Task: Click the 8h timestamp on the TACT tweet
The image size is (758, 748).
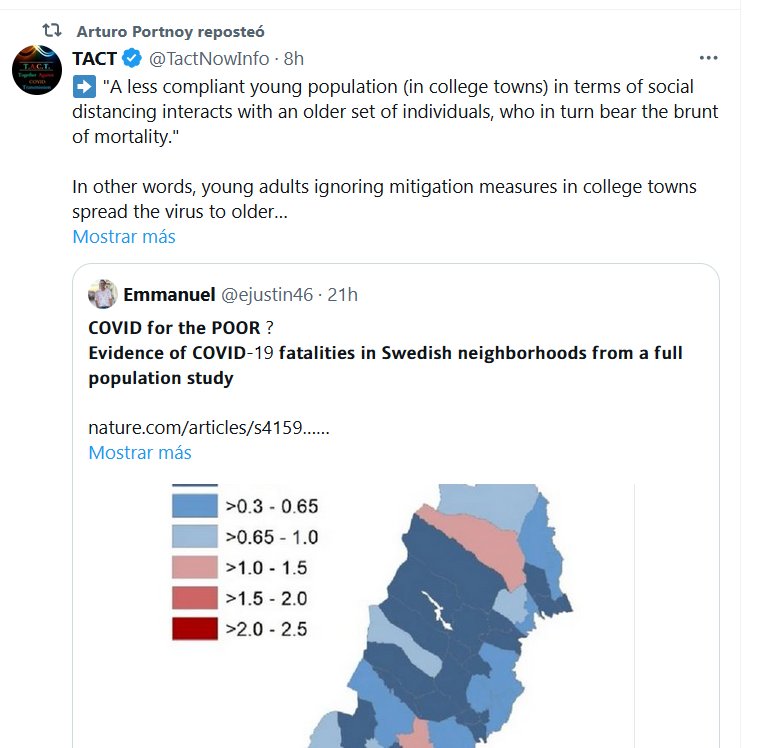Action: (x=294, y=59)
